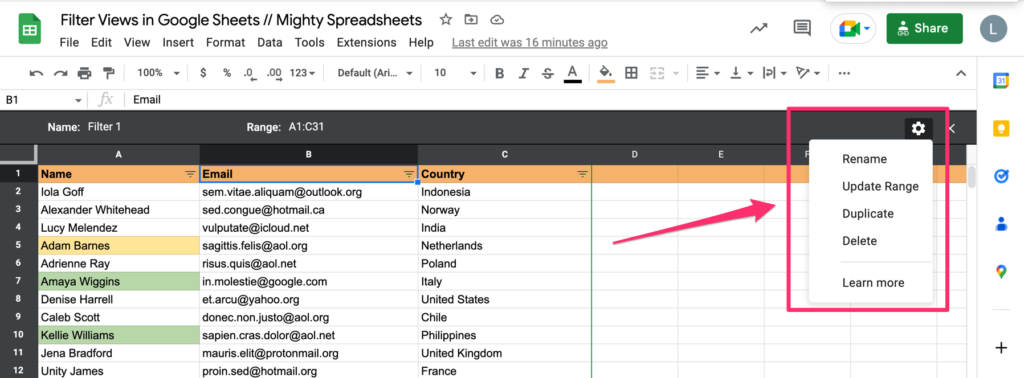
Task: Open the Data menu
Action: 270,42
